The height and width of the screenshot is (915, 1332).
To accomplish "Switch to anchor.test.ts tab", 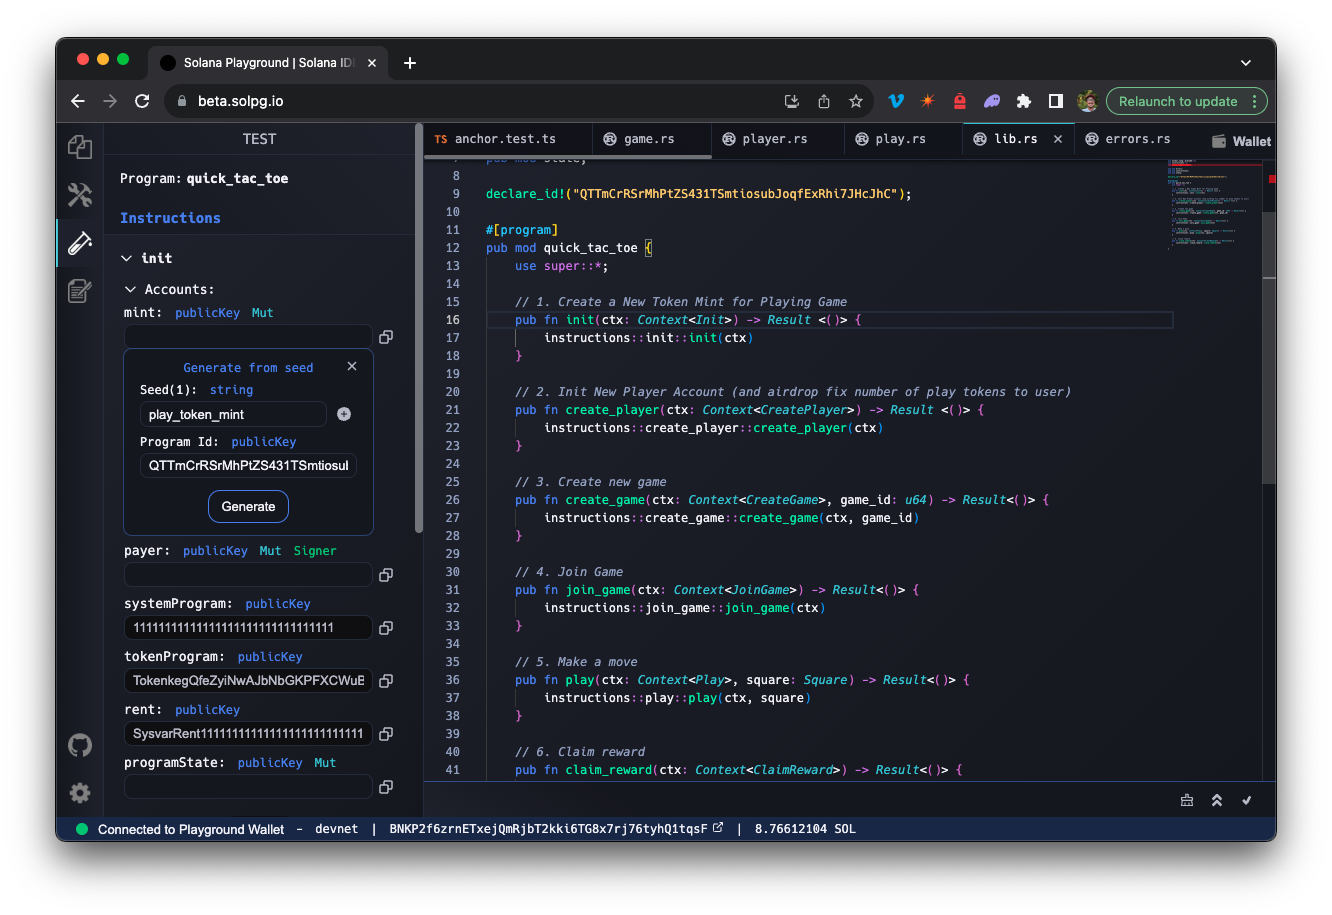I will pos(507,139).
